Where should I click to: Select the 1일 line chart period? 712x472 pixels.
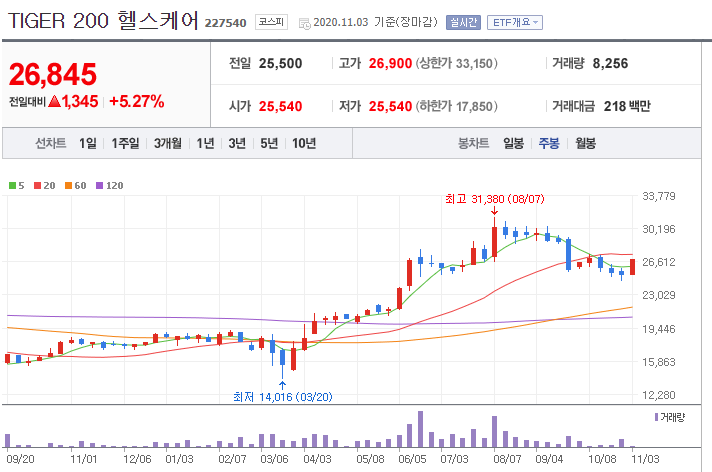coord(88,144)
